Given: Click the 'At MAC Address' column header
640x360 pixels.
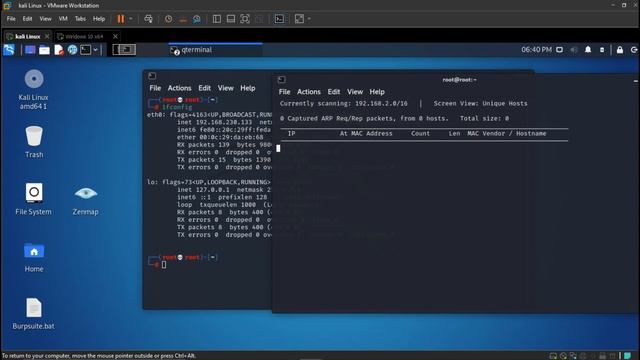Looking at the screenshot, I should 366,133.
